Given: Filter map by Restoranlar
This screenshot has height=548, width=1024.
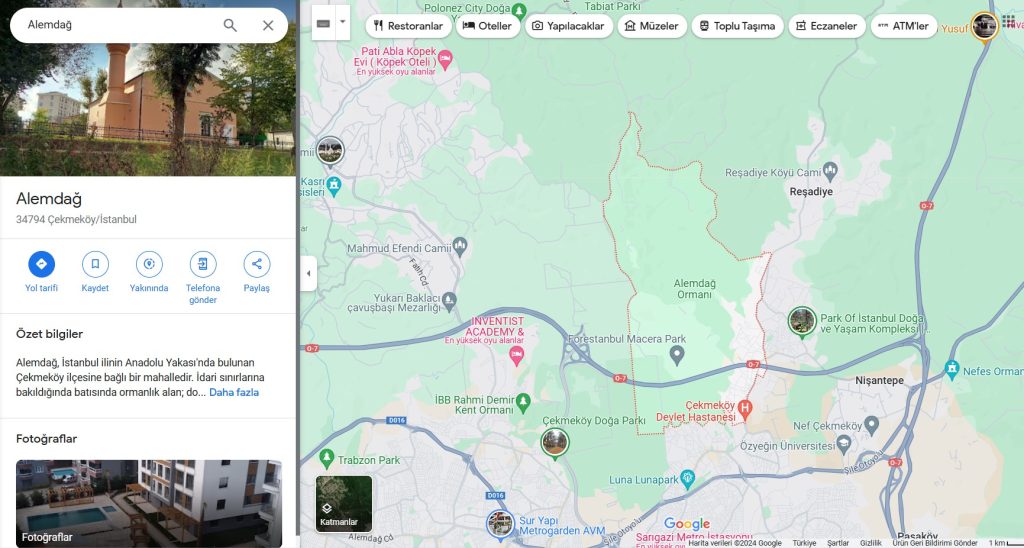Looking at the screenshot, I should [x=408, y=26].
